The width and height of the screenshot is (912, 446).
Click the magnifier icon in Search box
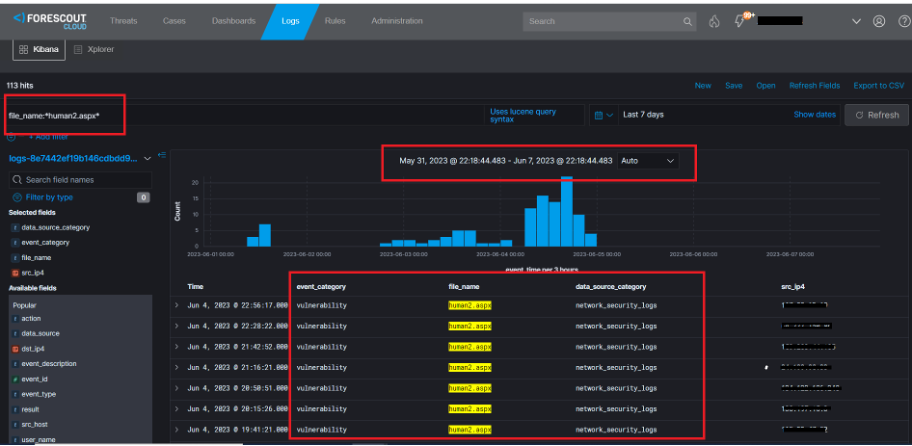pyautogui.click(x=688, y=21)
